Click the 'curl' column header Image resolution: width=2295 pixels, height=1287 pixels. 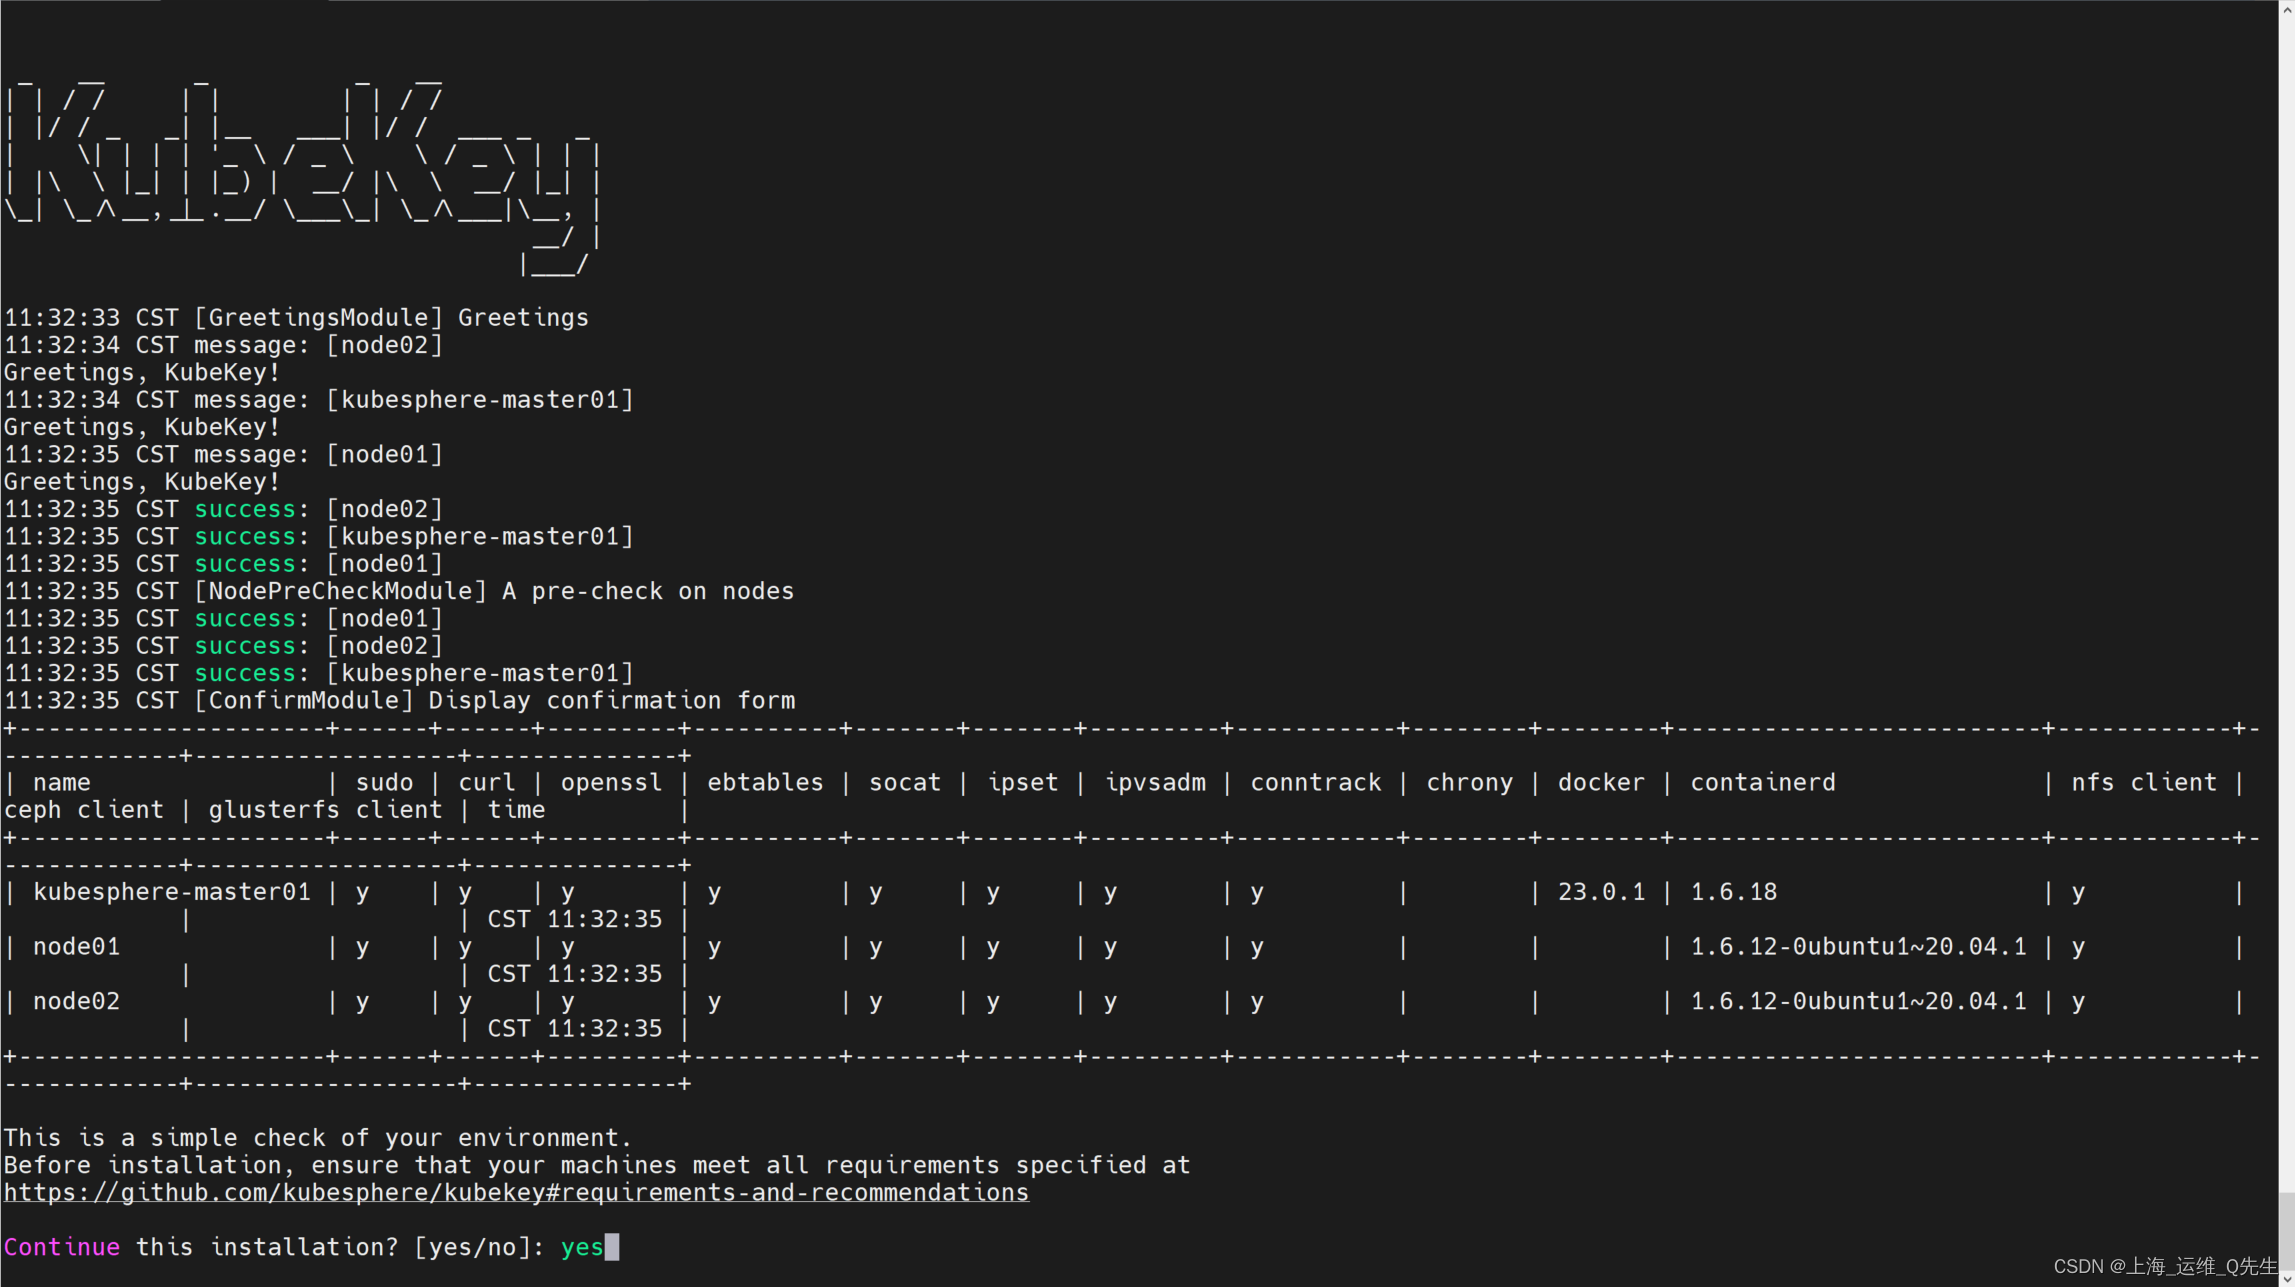point(487,782)
